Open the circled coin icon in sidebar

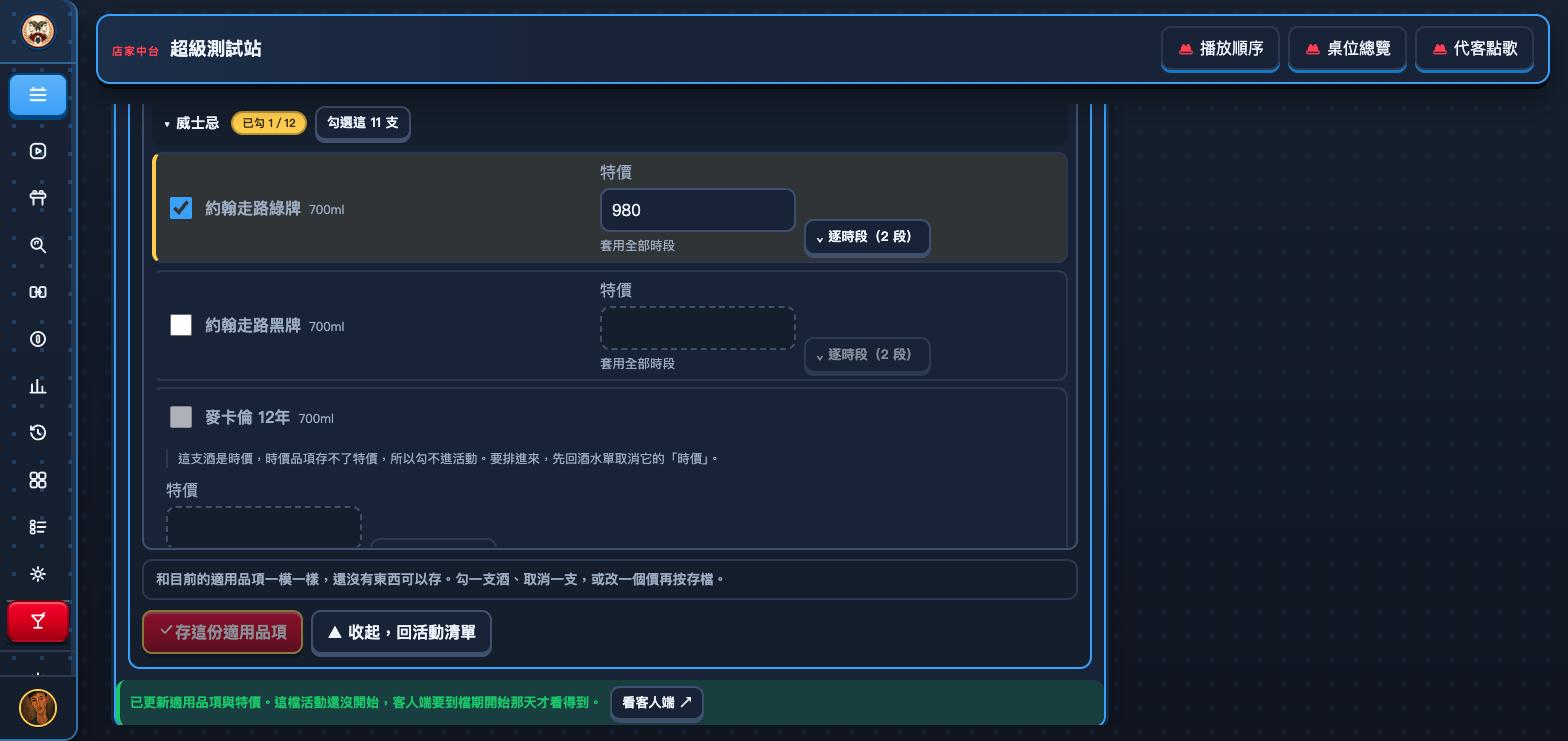pos(38,339)
